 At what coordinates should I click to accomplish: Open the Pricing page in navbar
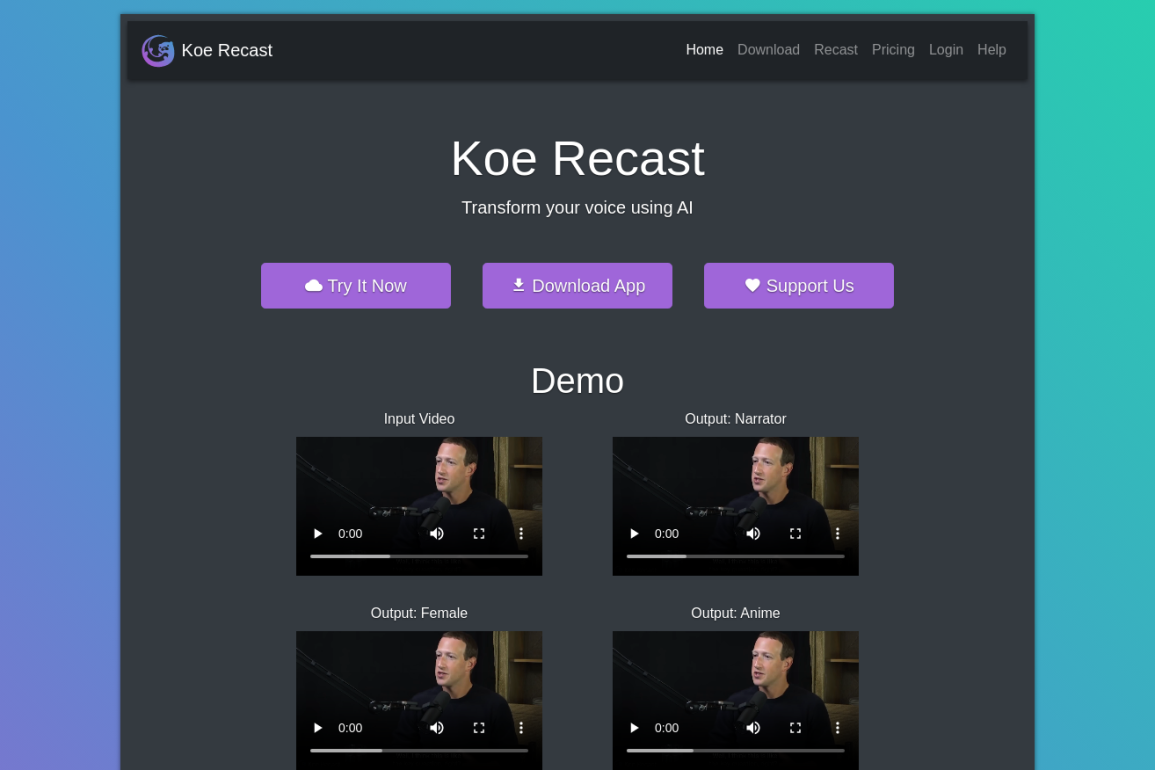893,50
